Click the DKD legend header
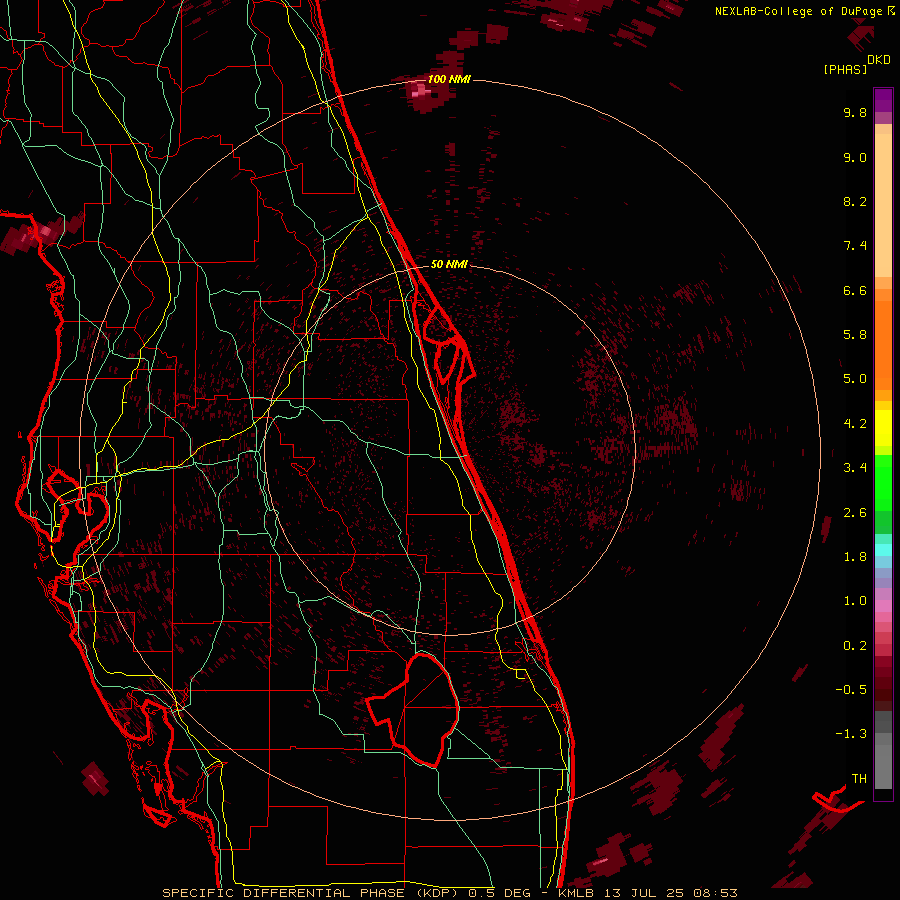The height and width of the screenshot is (900, 900). (879, 59)
